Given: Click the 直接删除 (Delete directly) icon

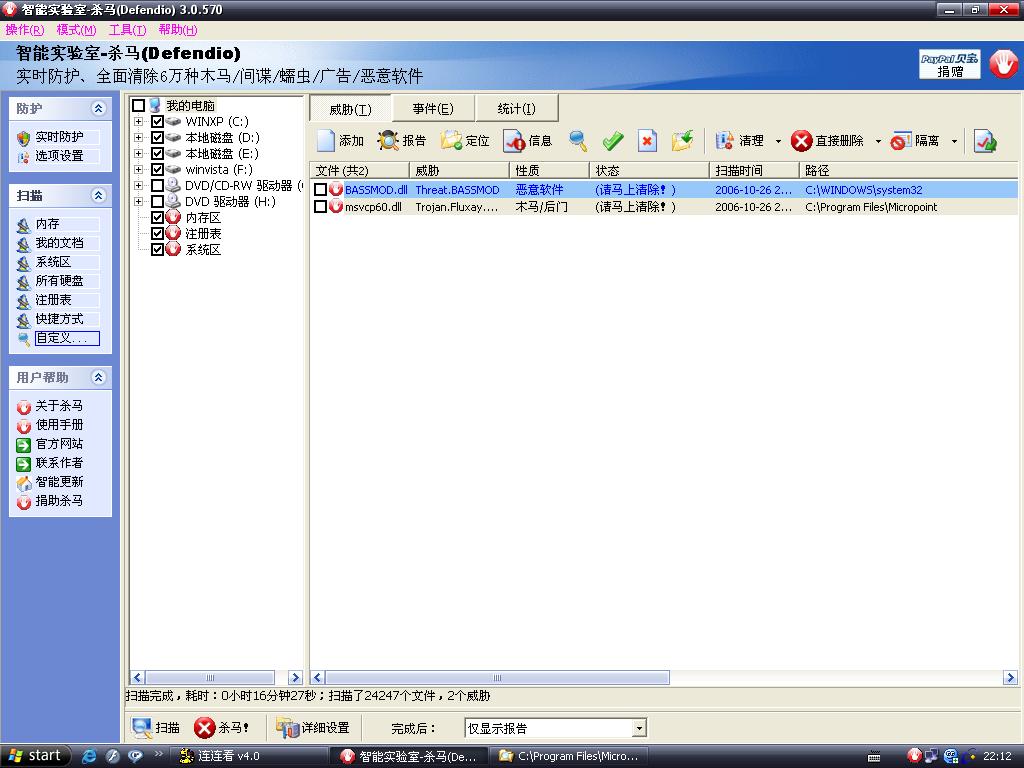Looking at the screenshot, I should (x=801, y=140).
